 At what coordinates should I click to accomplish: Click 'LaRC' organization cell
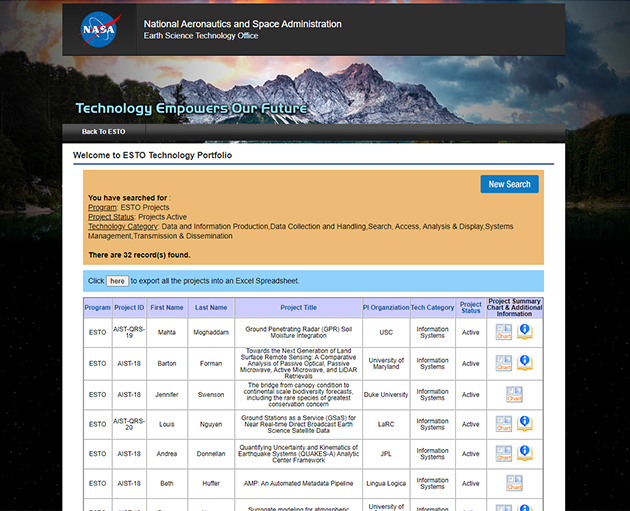point(386,424)
